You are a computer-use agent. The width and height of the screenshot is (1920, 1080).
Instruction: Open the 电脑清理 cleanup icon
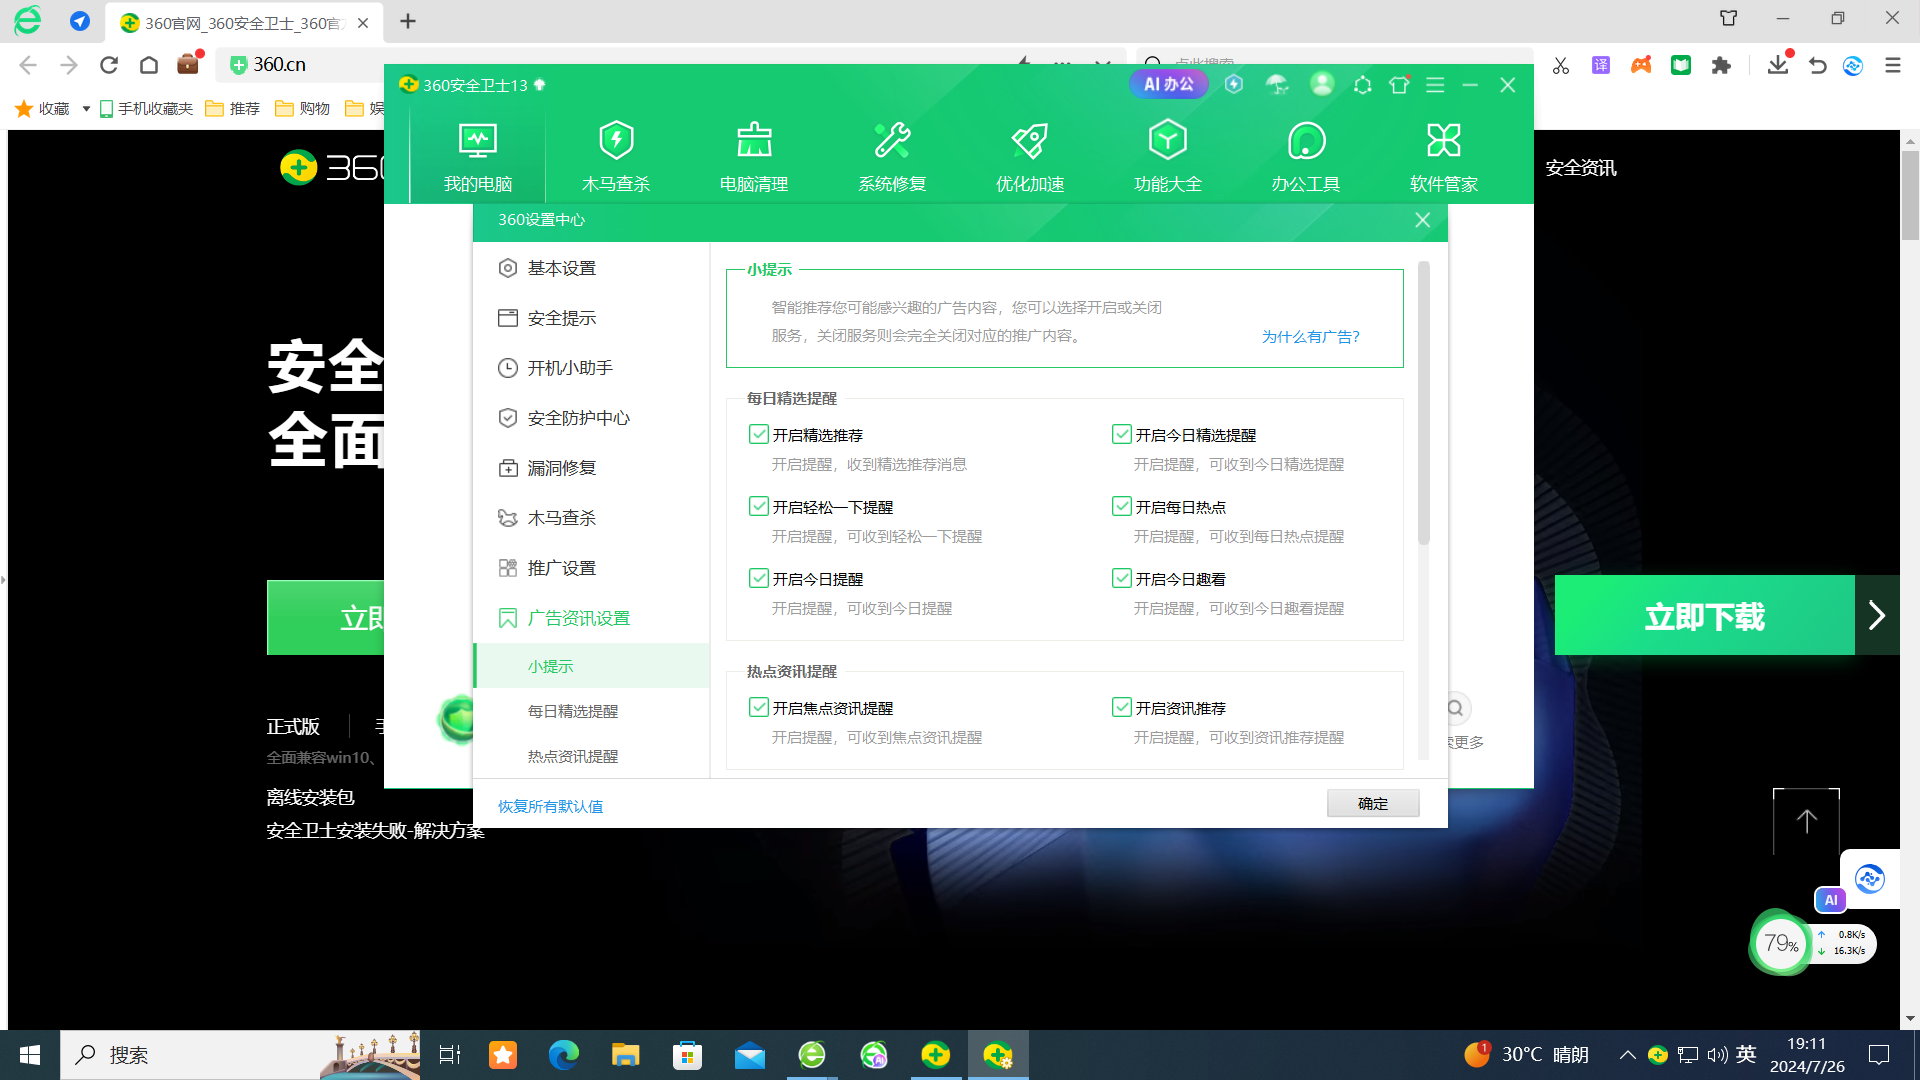coord(754,141)
